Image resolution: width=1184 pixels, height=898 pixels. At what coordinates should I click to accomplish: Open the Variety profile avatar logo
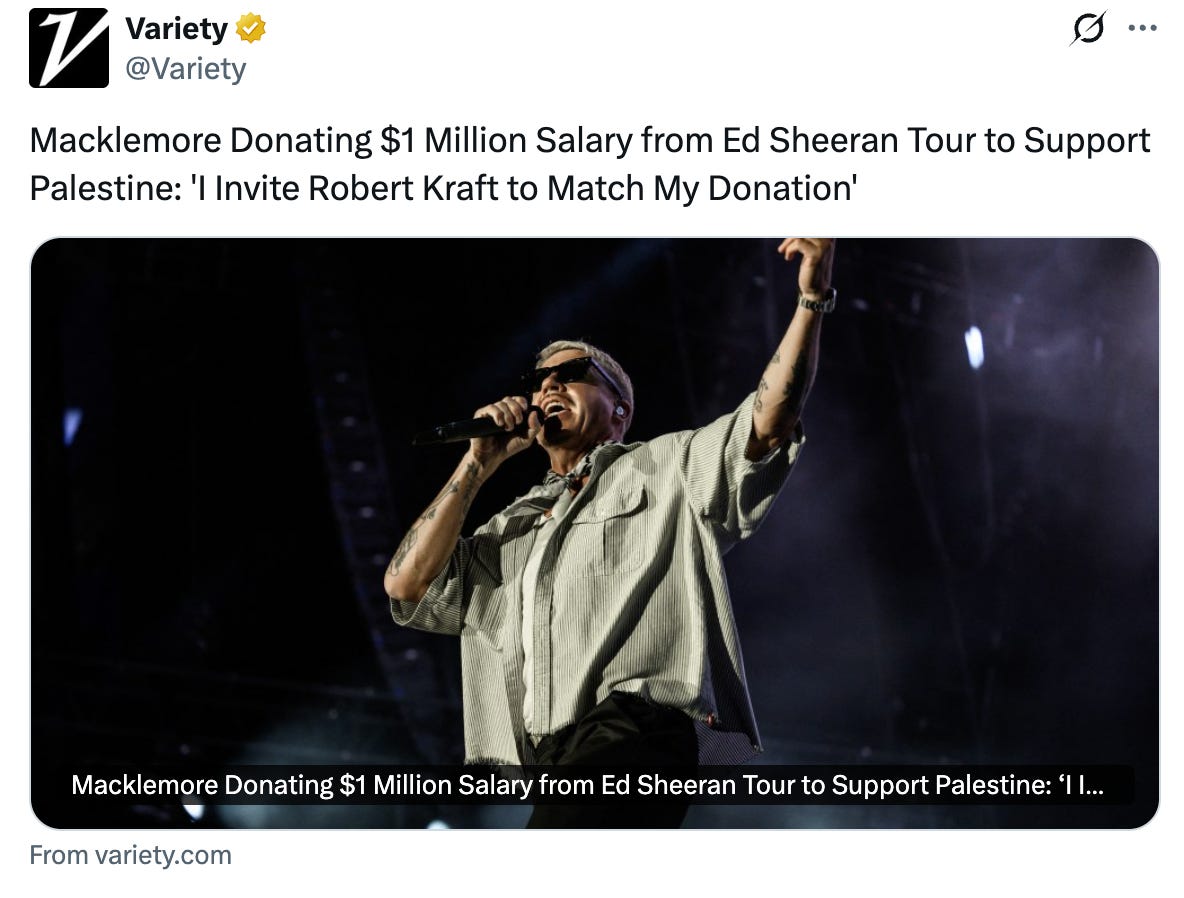(x=69, y=48)
